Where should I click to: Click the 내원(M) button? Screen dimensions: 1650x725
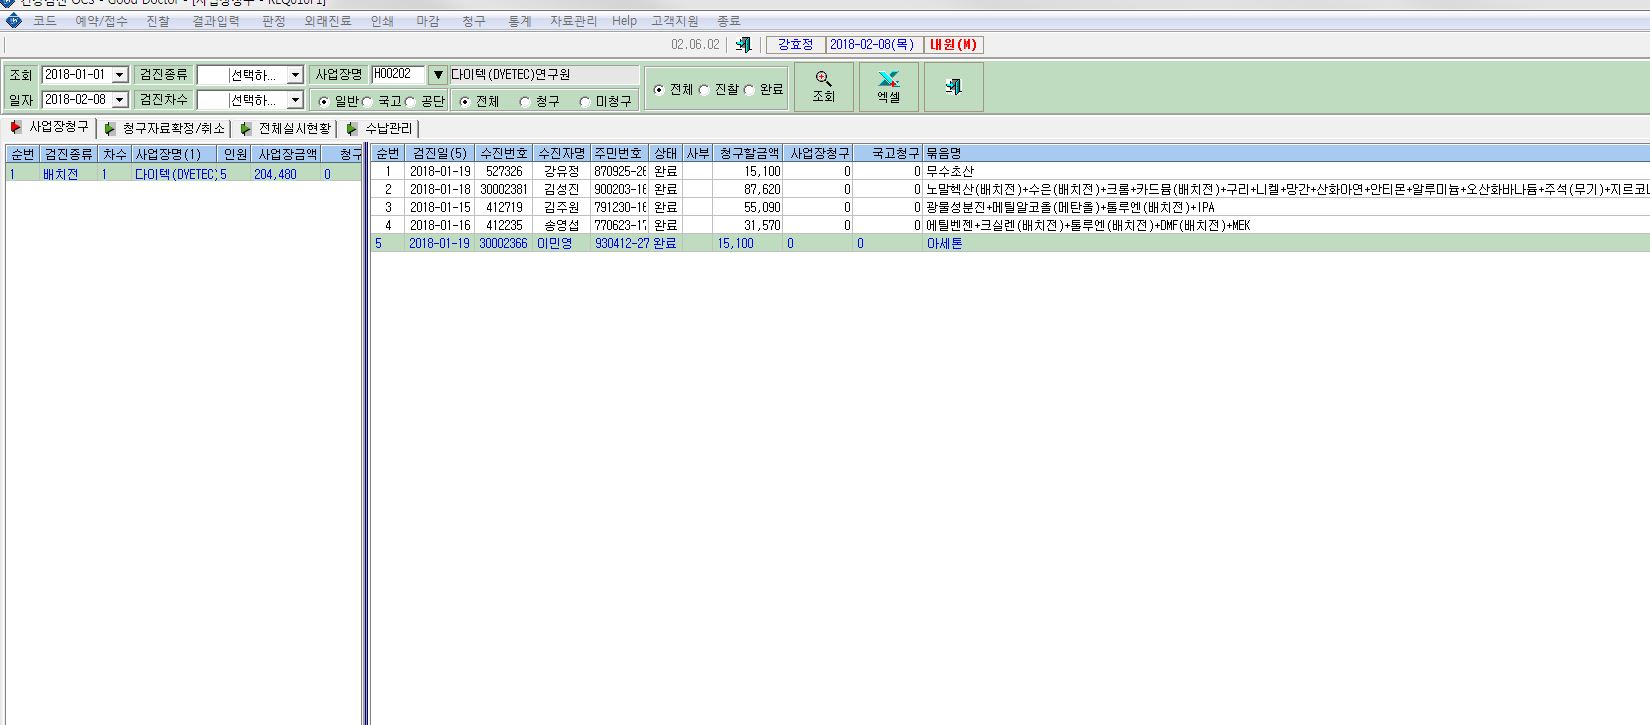(x=954, y=45)
